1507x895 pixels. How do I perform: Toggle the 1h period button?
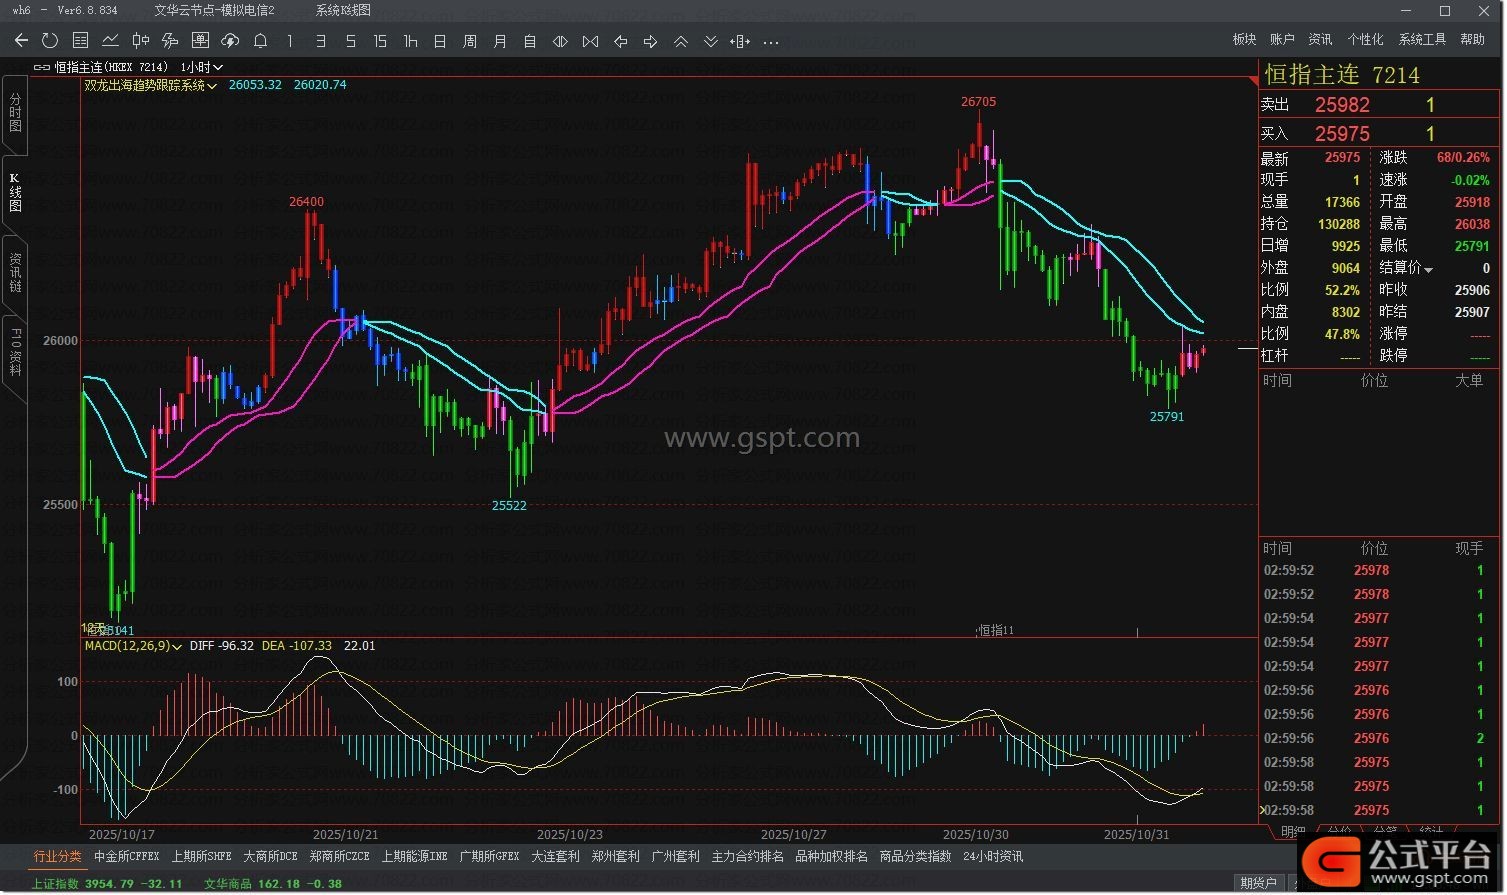point(410,41)
